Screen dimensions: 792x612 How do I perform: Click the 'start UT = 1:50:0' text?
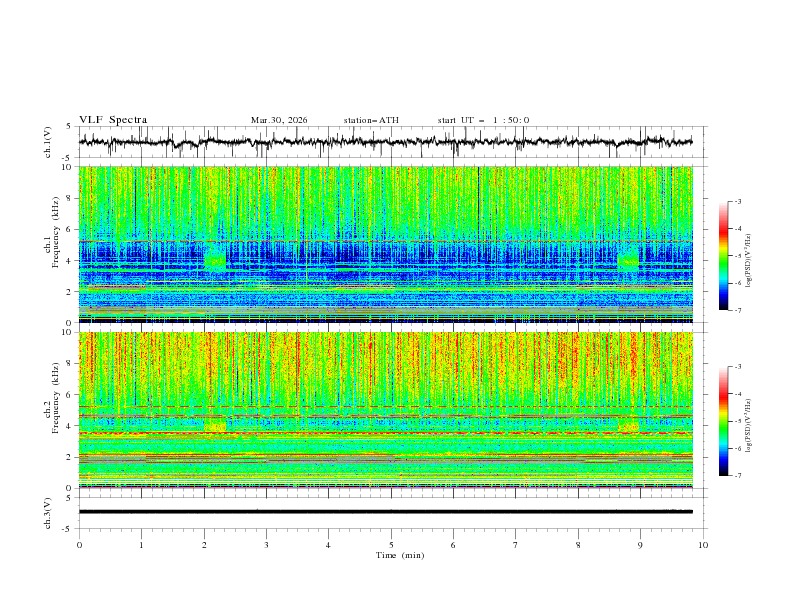pyautogui.click(x=483, y=120)
